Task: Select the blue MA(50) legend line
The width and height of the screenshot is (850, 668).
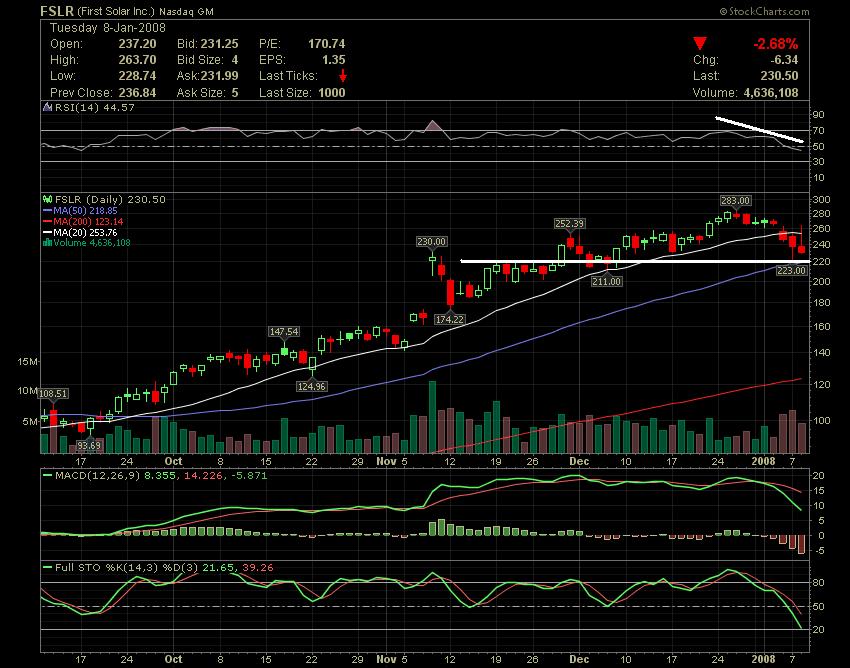Action: (47, 210)
